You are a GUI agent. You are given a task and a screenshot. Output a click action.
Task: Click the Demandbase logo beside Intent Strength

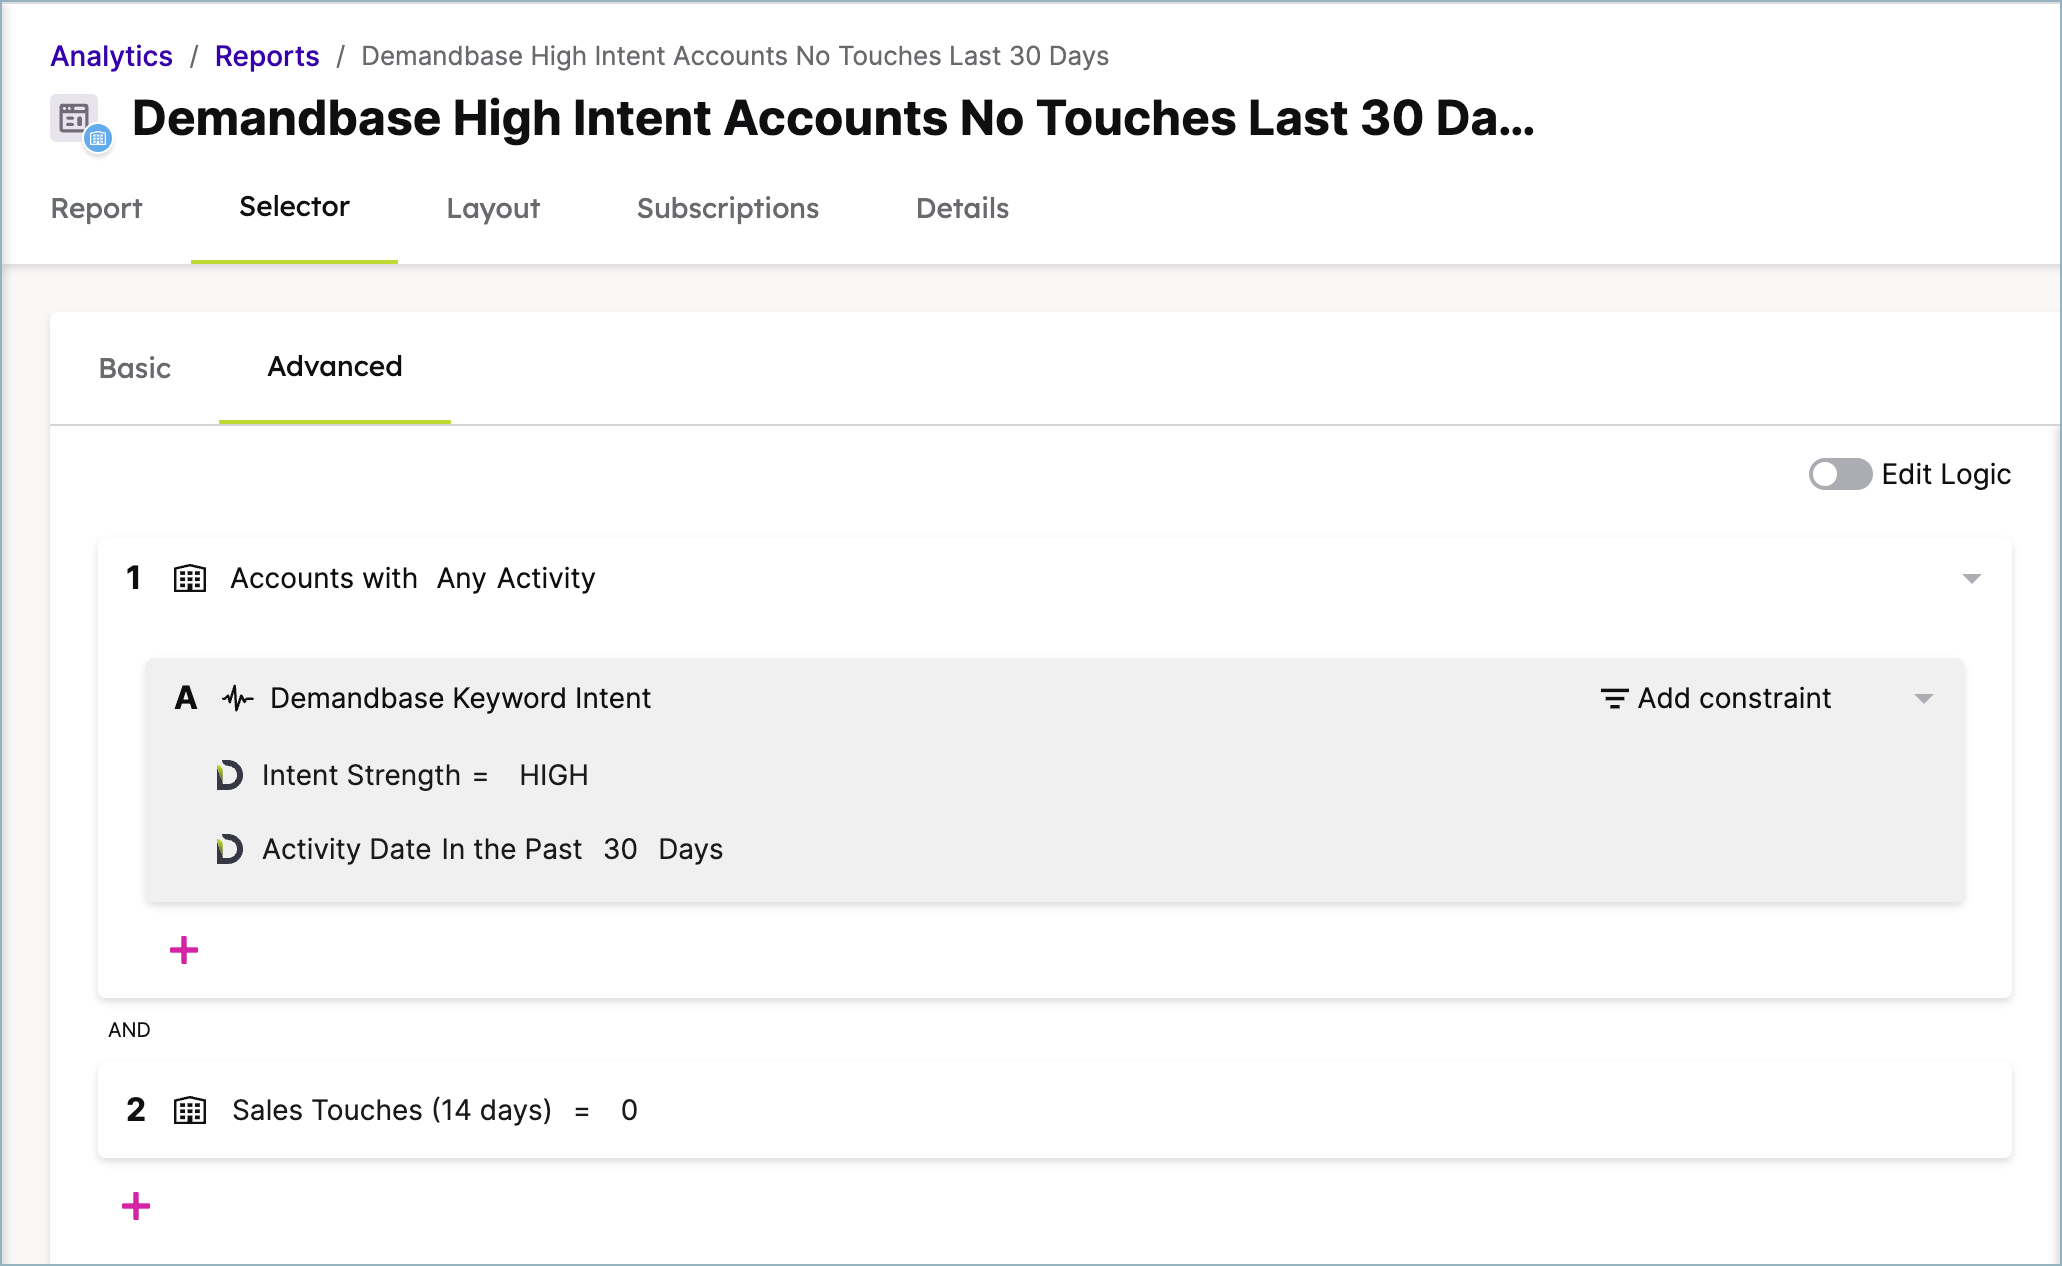click(230, 775)
